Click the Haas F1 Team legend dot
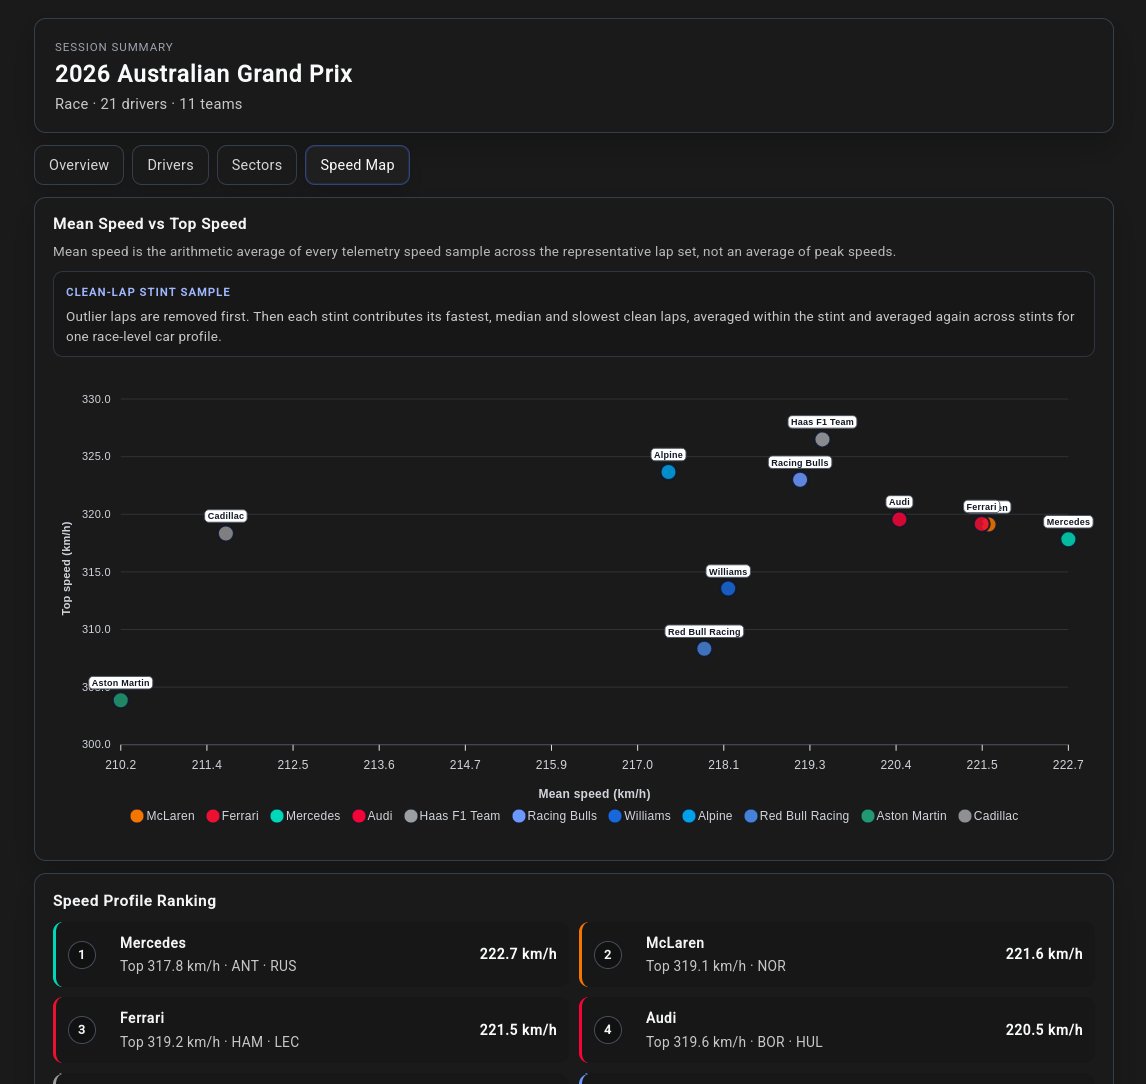This screenshot has height=1084, width=1146. 411,816
